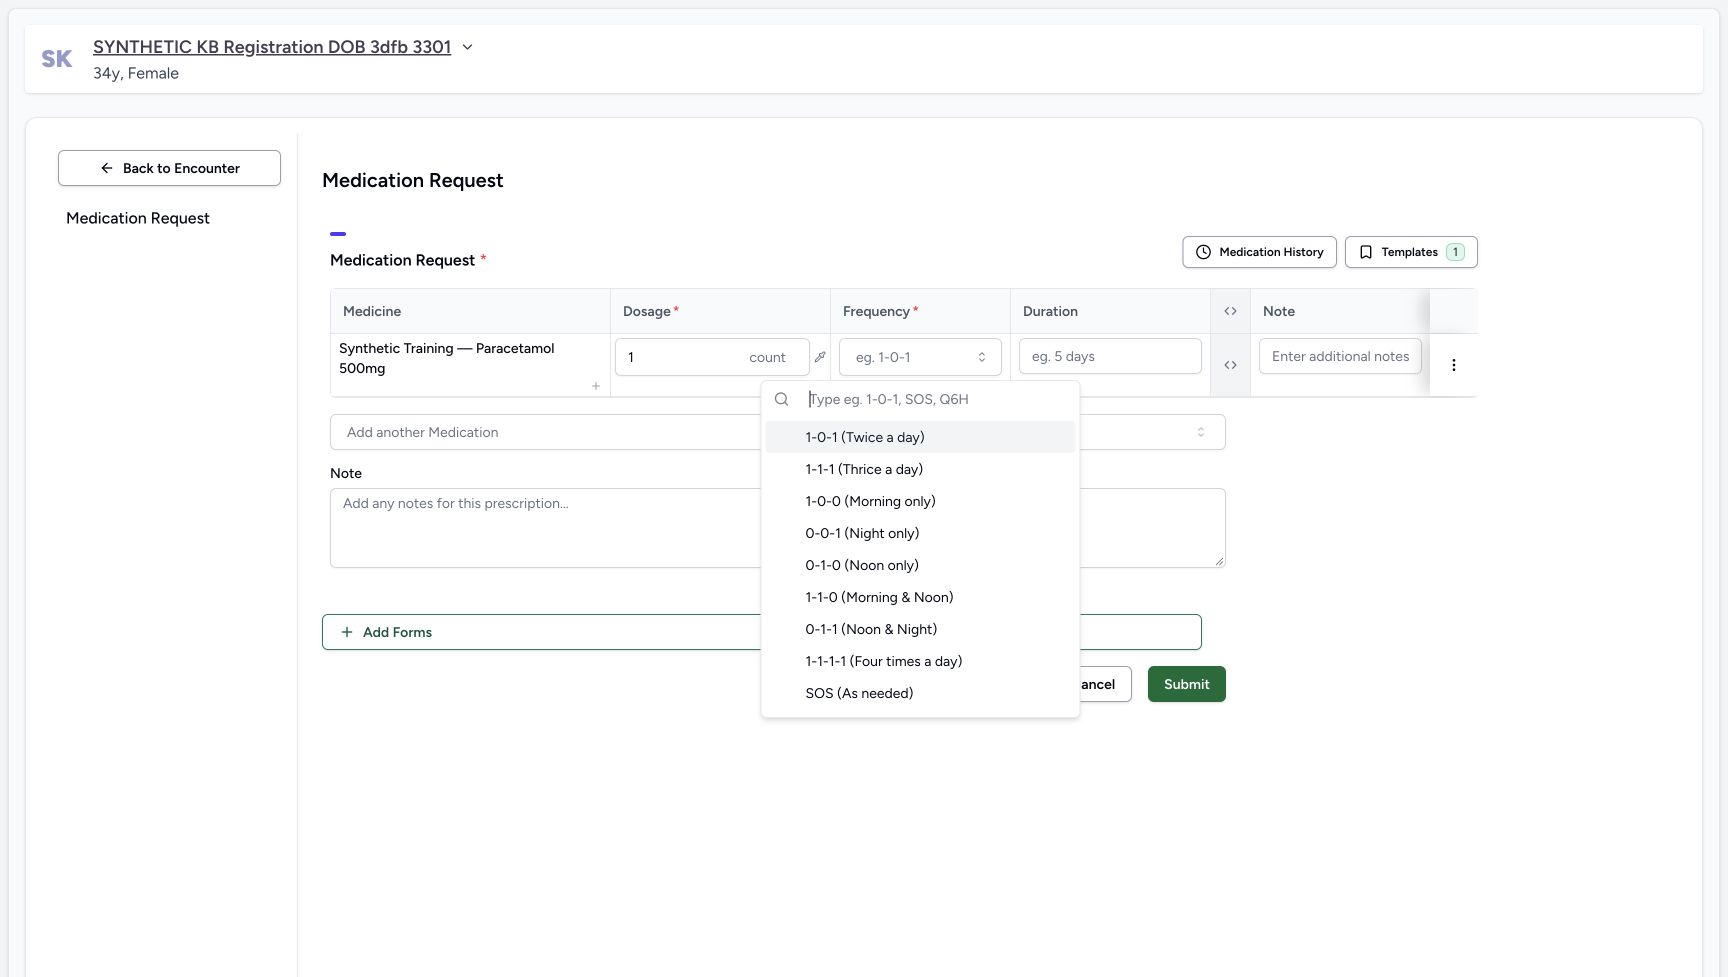Click expand columns icon in table header
This screenshot has width=1728, height=977.
tap(1230, 311)
